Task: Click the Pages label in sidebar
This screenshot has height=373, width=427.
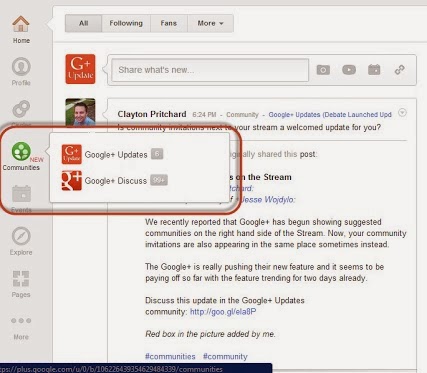Action: (21, 295)
